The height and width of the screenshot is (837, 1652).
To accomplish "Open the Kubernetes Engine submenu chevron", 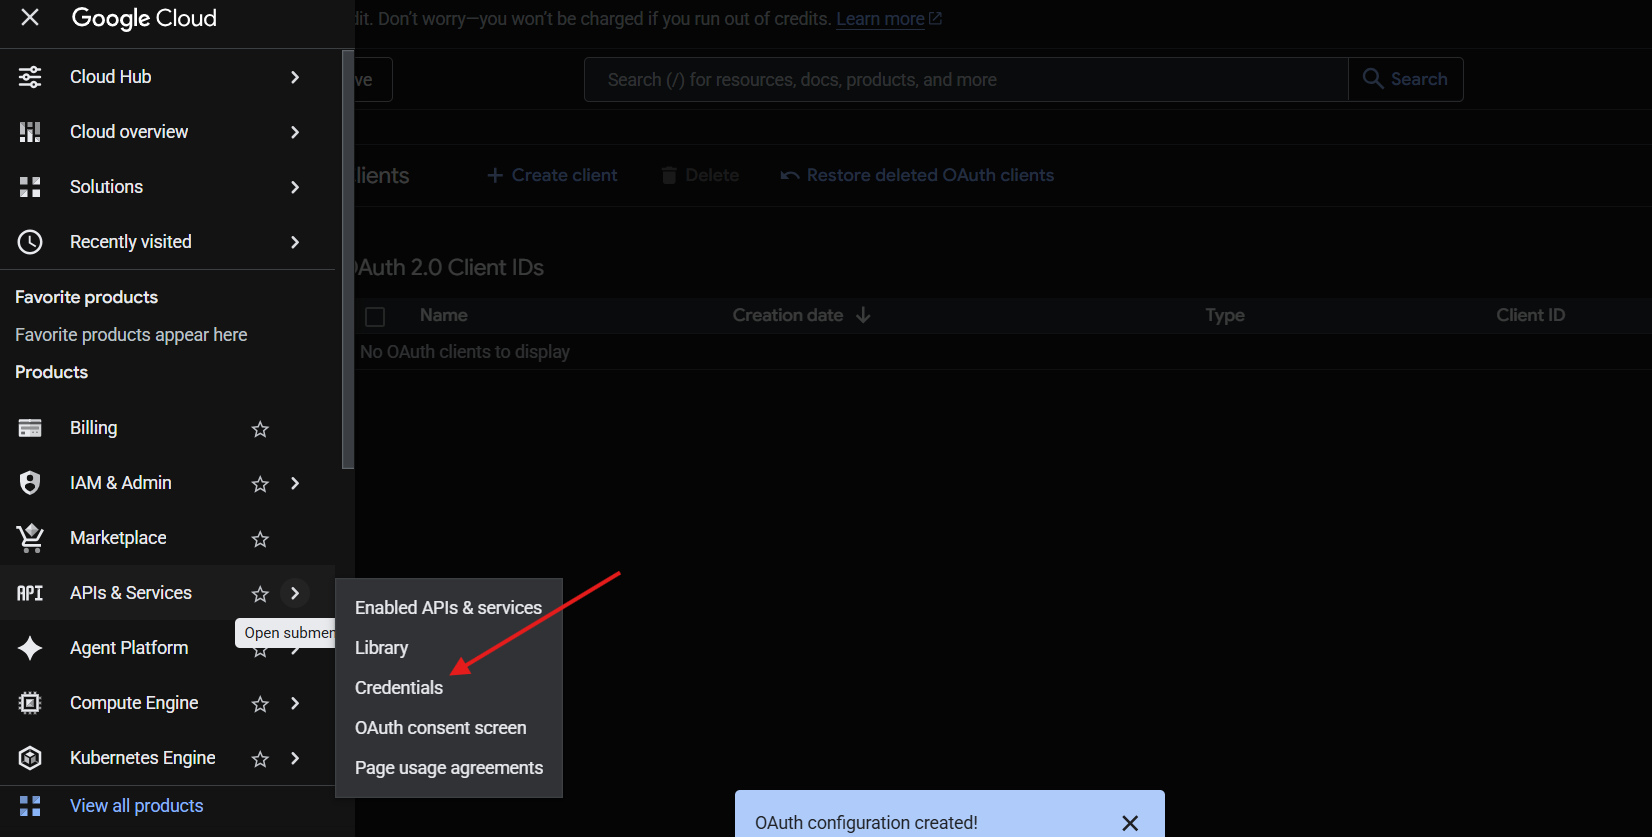I will point(295,758).
